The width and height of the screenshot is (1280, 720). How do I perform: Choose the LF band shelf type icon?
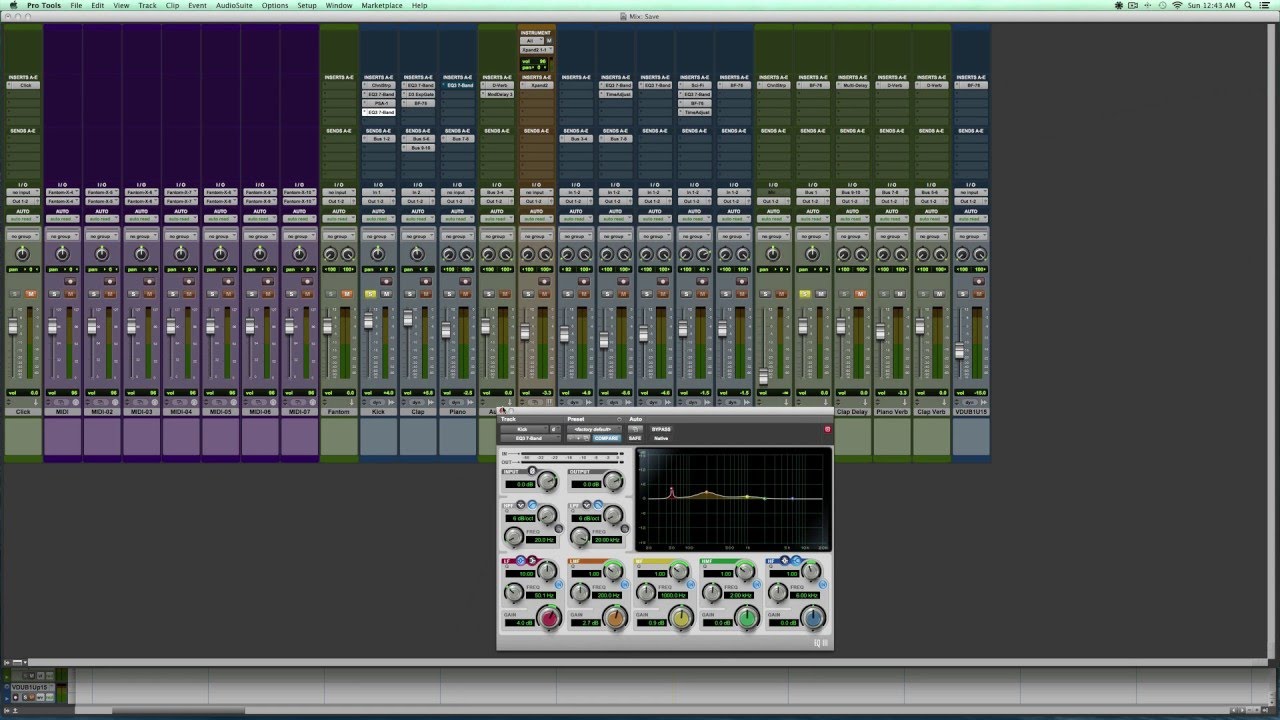(532, 561)
